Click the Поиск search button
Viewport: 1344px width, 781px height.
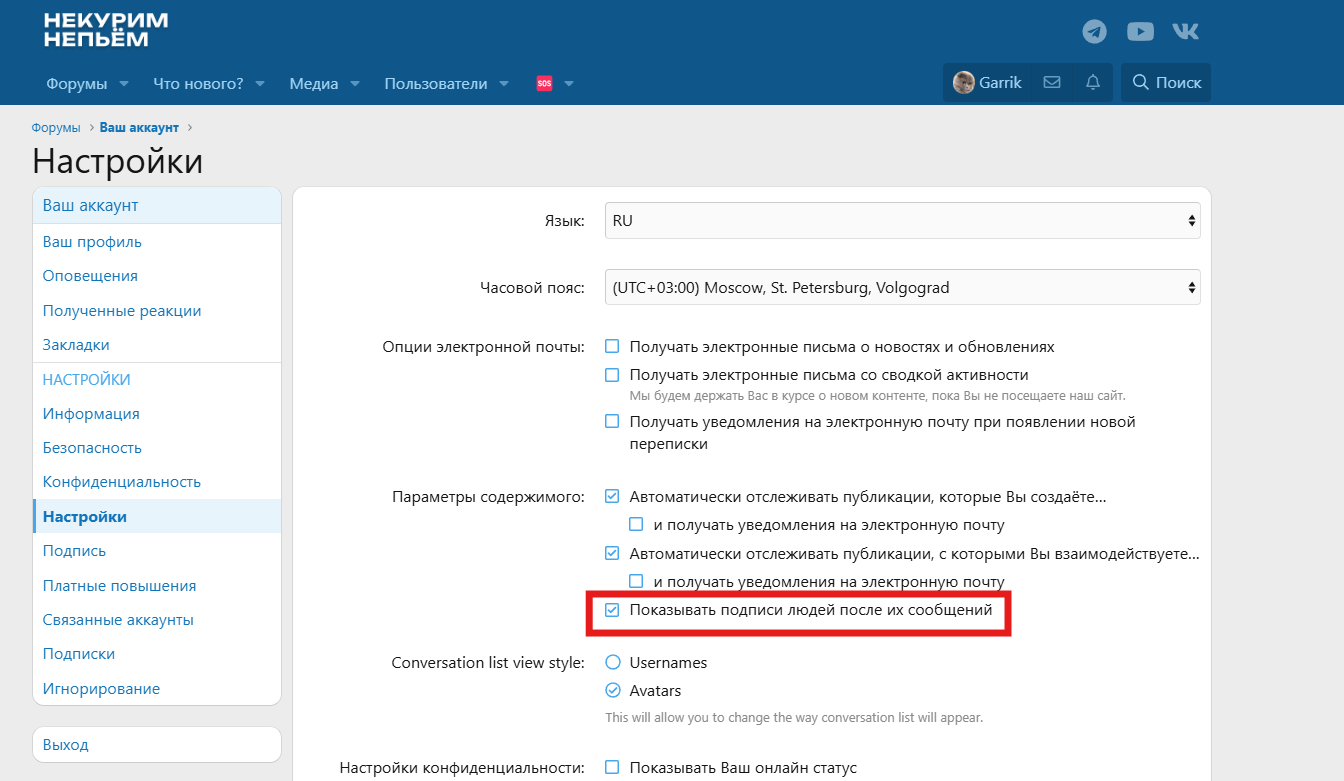pos(1166,83)
